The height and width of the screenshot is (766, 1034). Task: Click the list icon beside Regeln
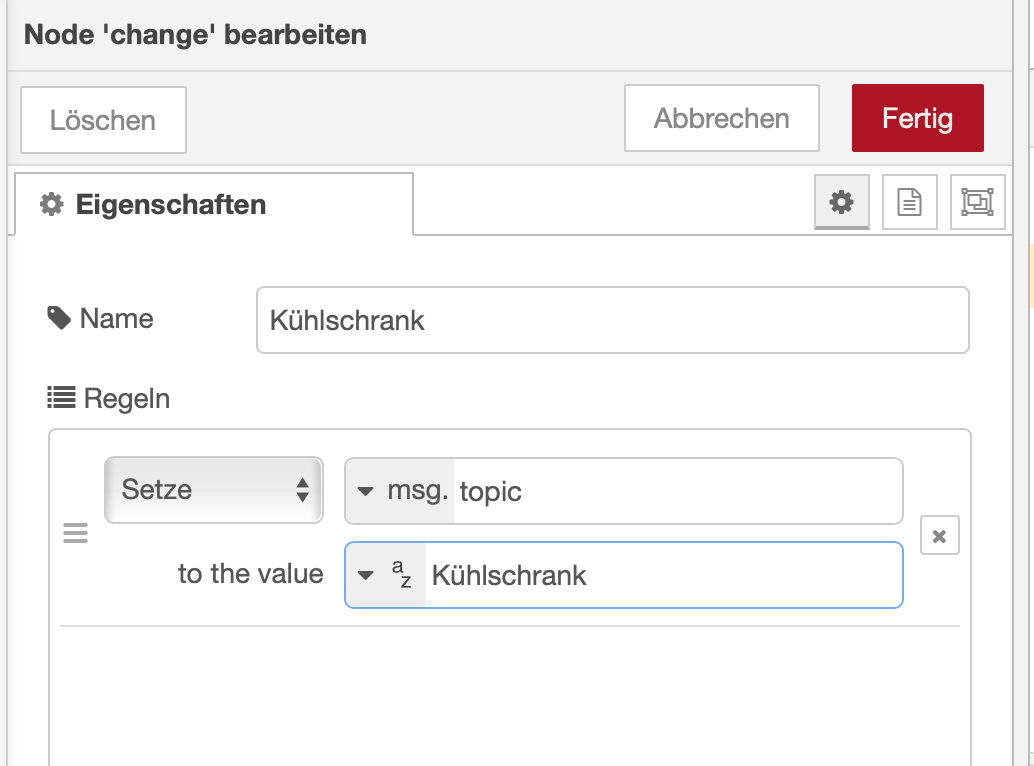62,399
